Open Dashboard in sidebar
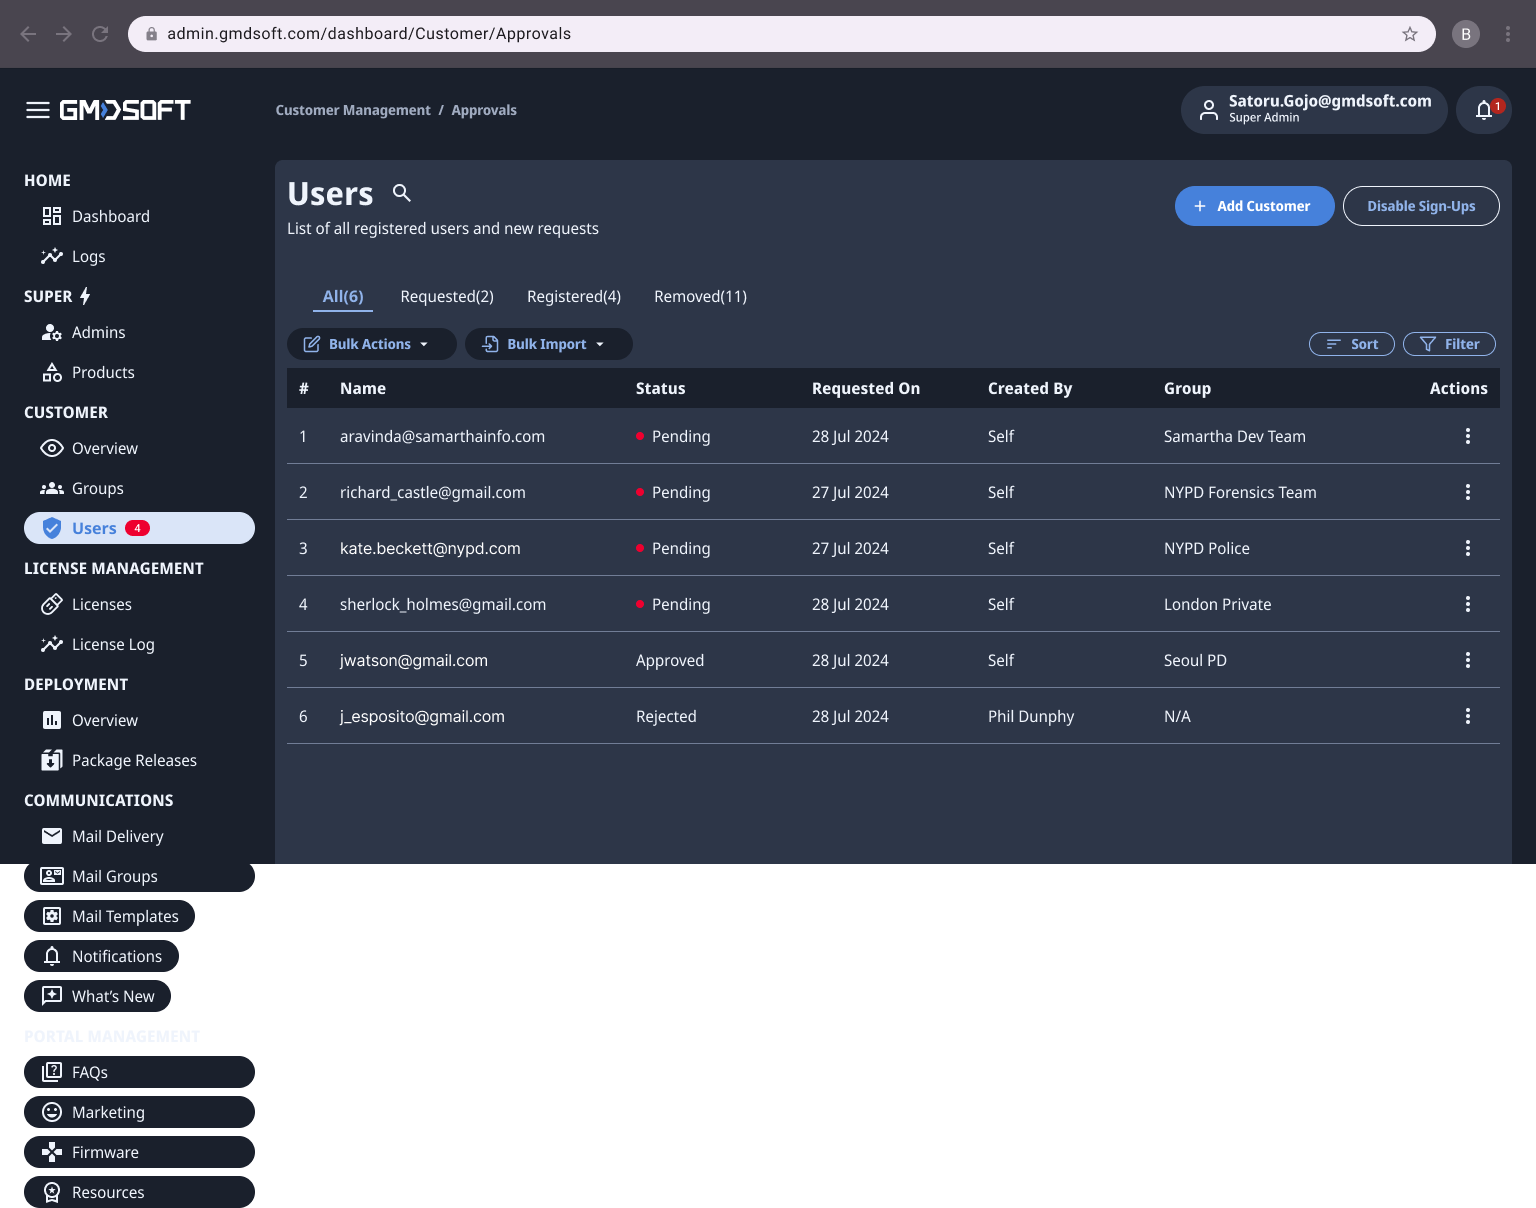This screenshot has width=1536, height=1208. [139, 216]
